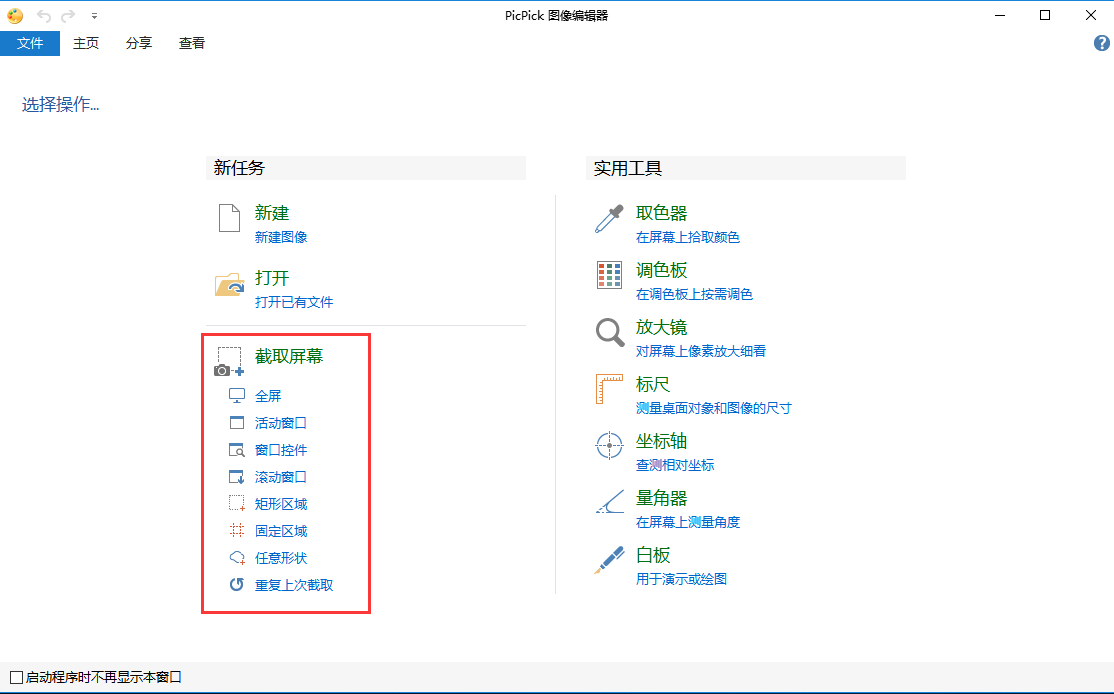Switch to the 查看 tab
The image size is (1114, 694).
tap(191, 43)
